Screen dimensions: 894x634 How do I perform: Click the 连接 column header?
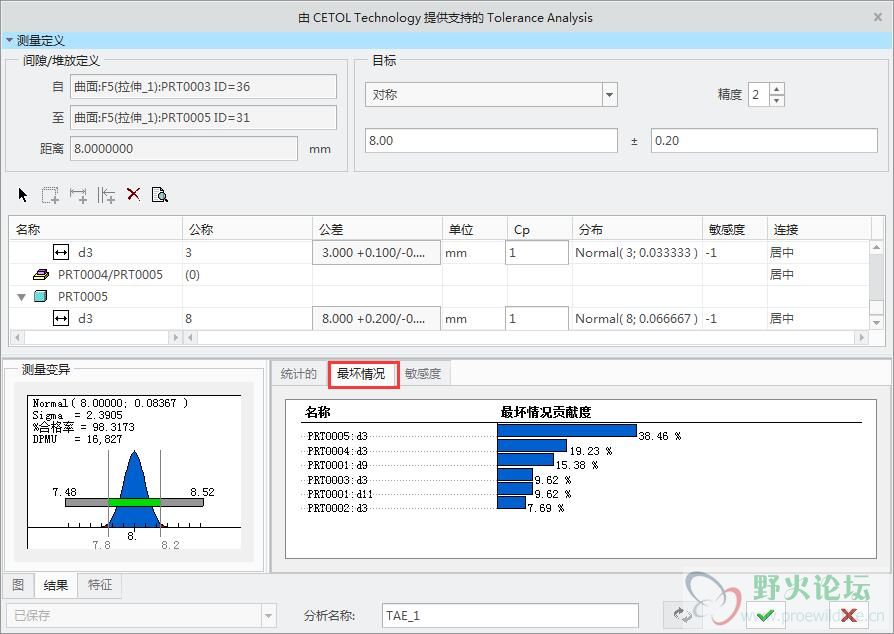(x=819, y=229)
